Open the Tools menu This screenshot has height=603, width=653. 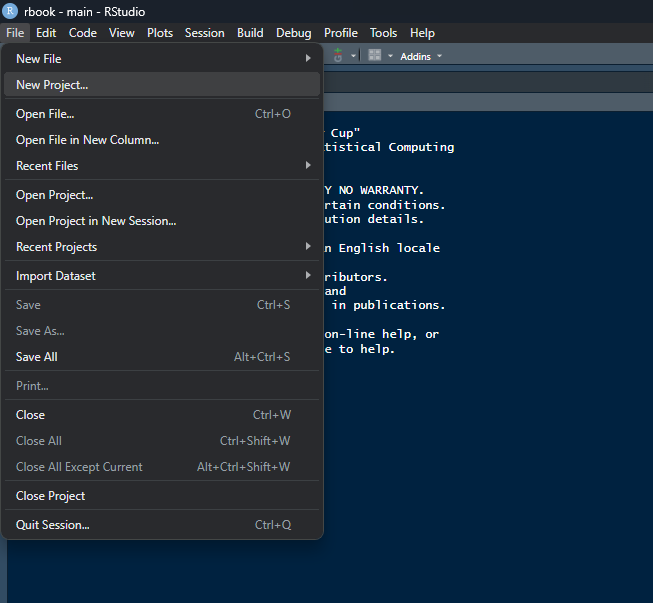click(x=383, y=33)
